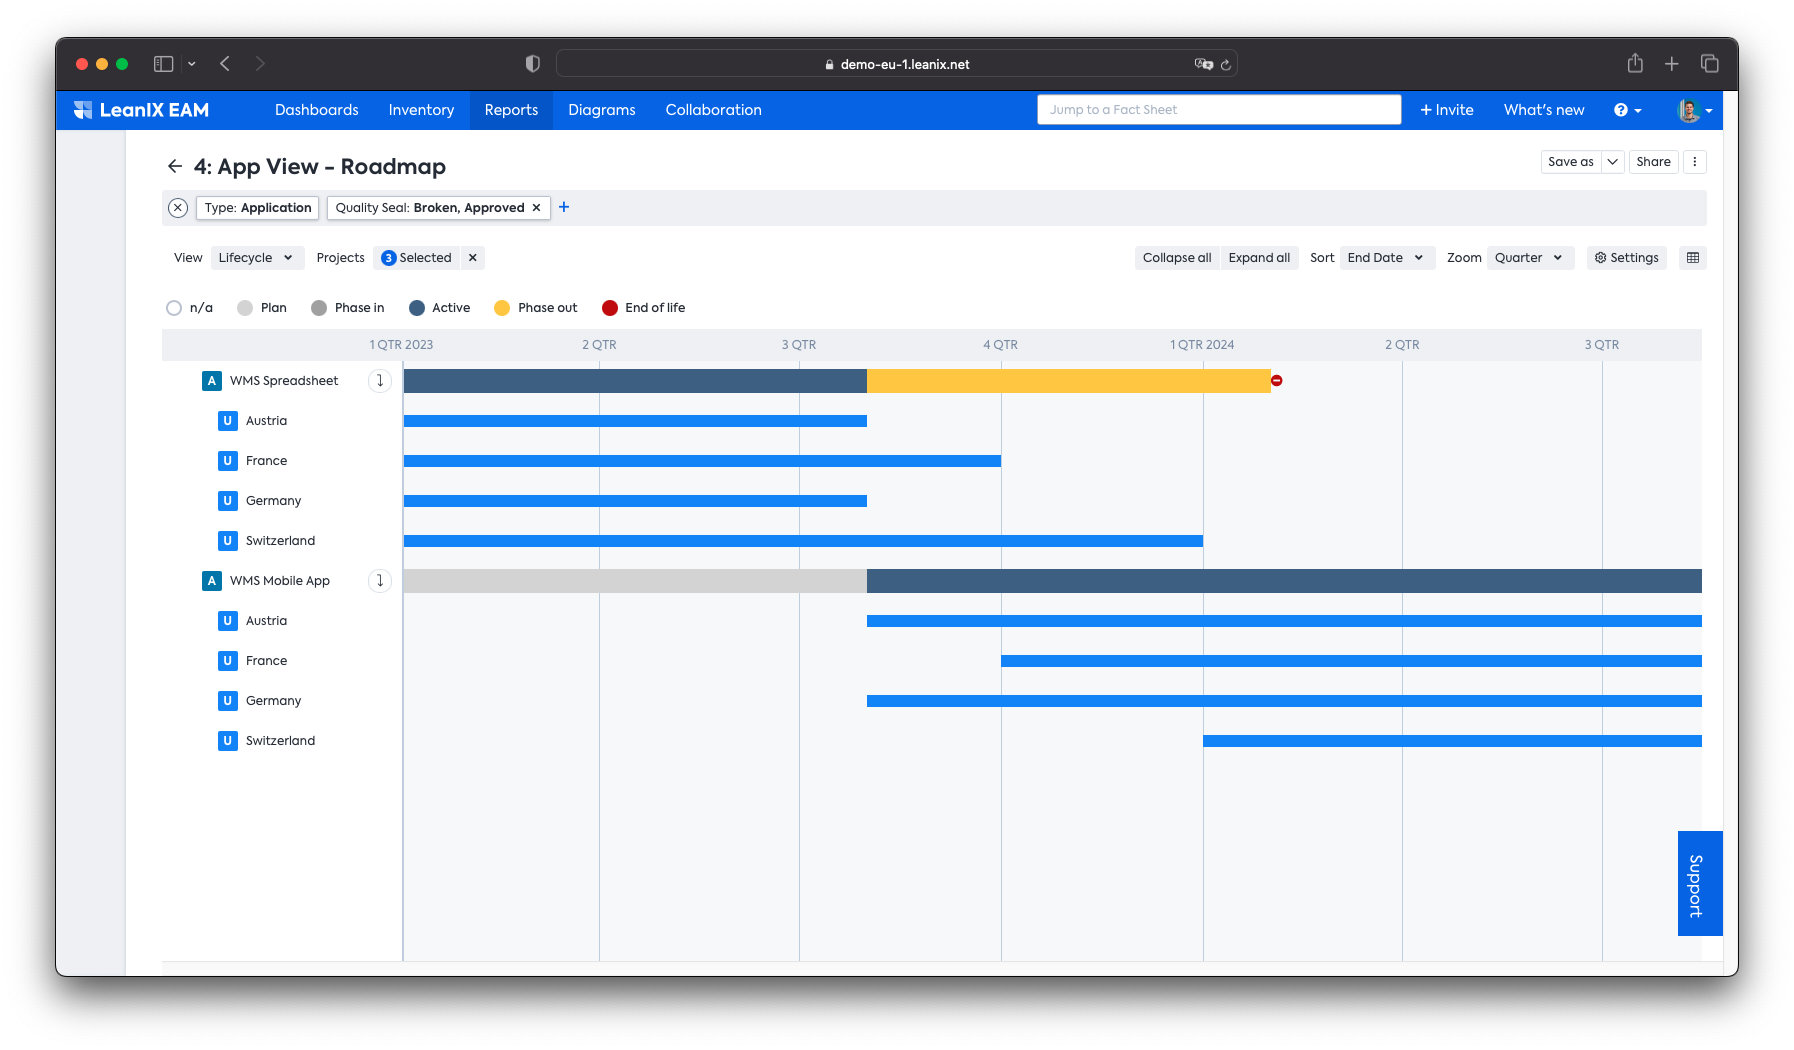Click the LeanIX EAM logo
The height and width of the screenshot is (1050, 1794).
click(141, 110)
